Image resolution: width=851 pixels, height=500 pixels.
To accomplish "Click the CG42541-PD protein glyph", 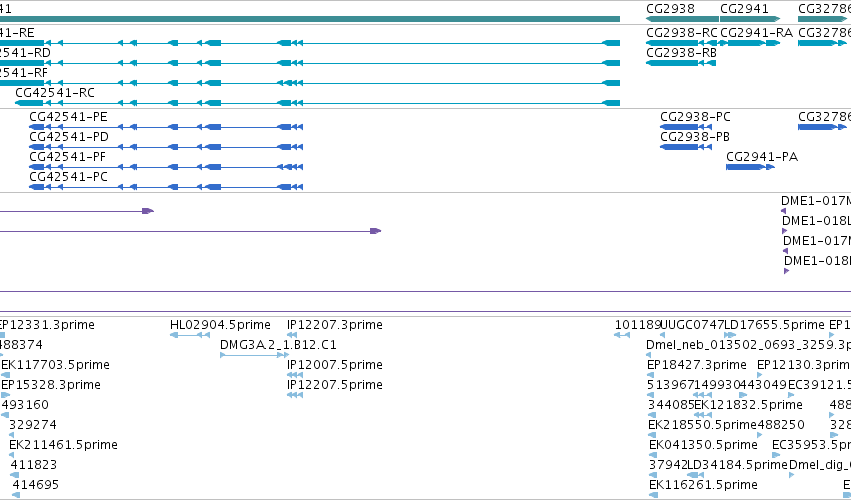I will [166, 147].
